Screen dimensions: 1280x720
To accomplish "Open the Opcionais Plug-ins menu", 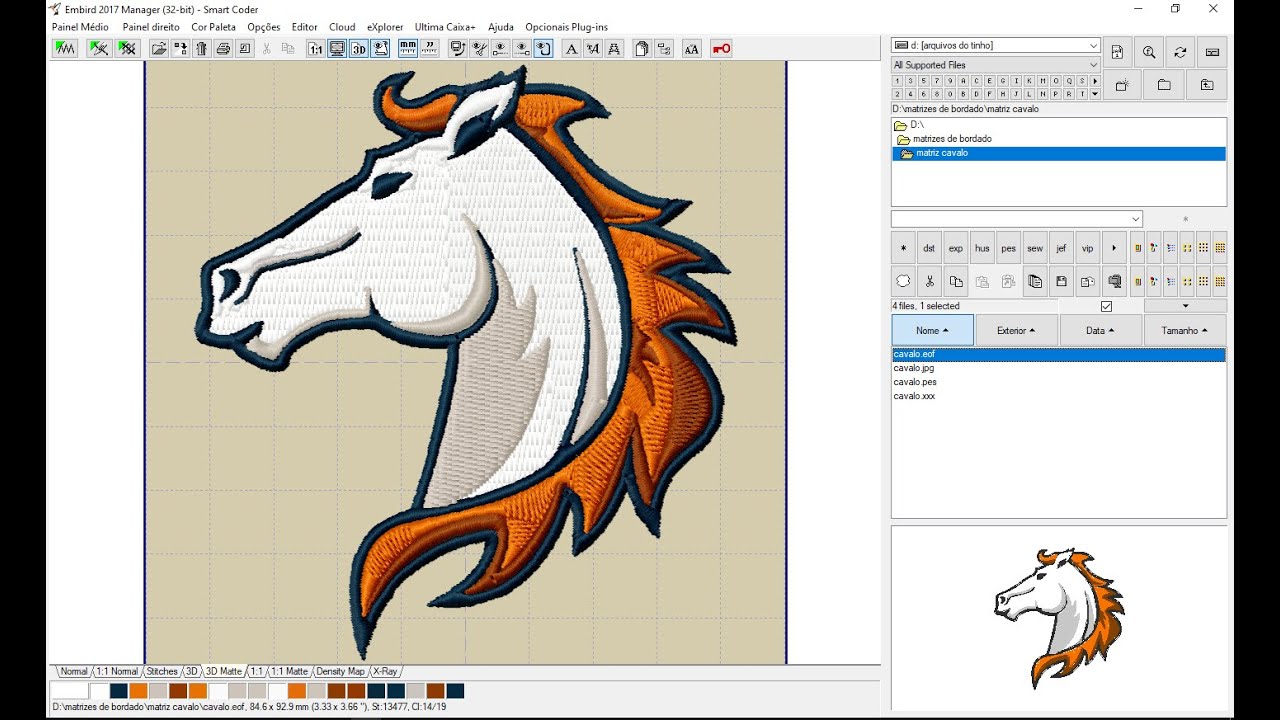I will tap(566, 27).
